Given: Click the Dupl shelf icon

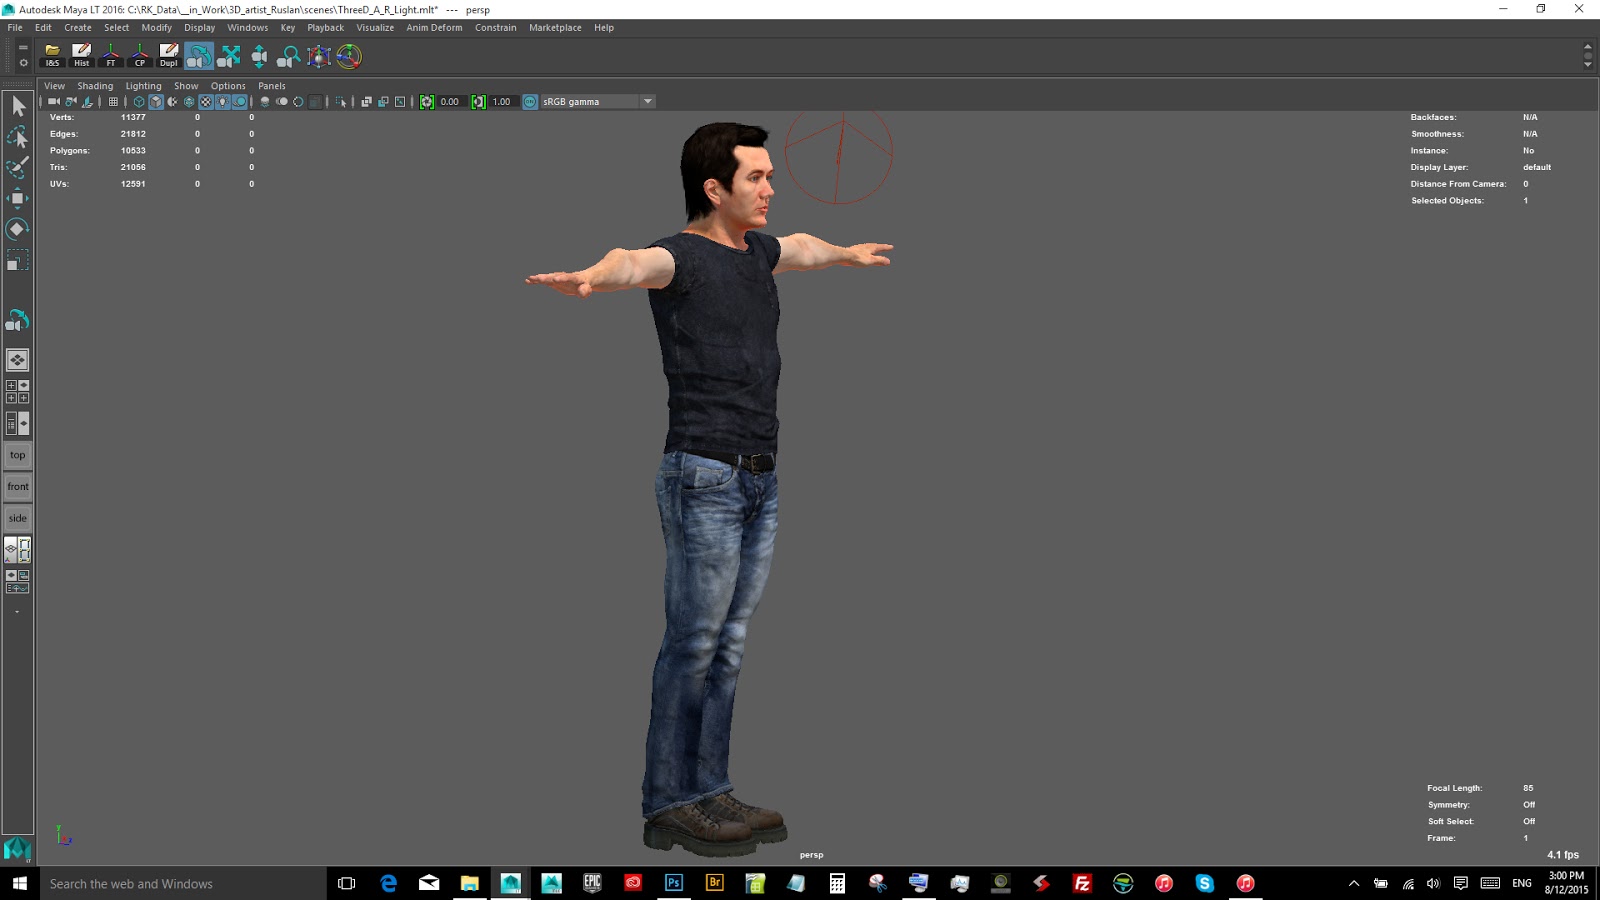Looking at the screenshot, I should click(169, 56).
